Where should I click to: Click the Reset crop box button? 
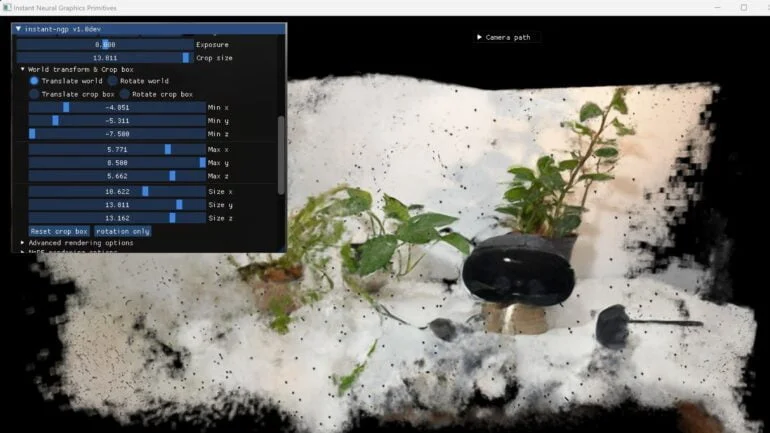click(59, 231)
